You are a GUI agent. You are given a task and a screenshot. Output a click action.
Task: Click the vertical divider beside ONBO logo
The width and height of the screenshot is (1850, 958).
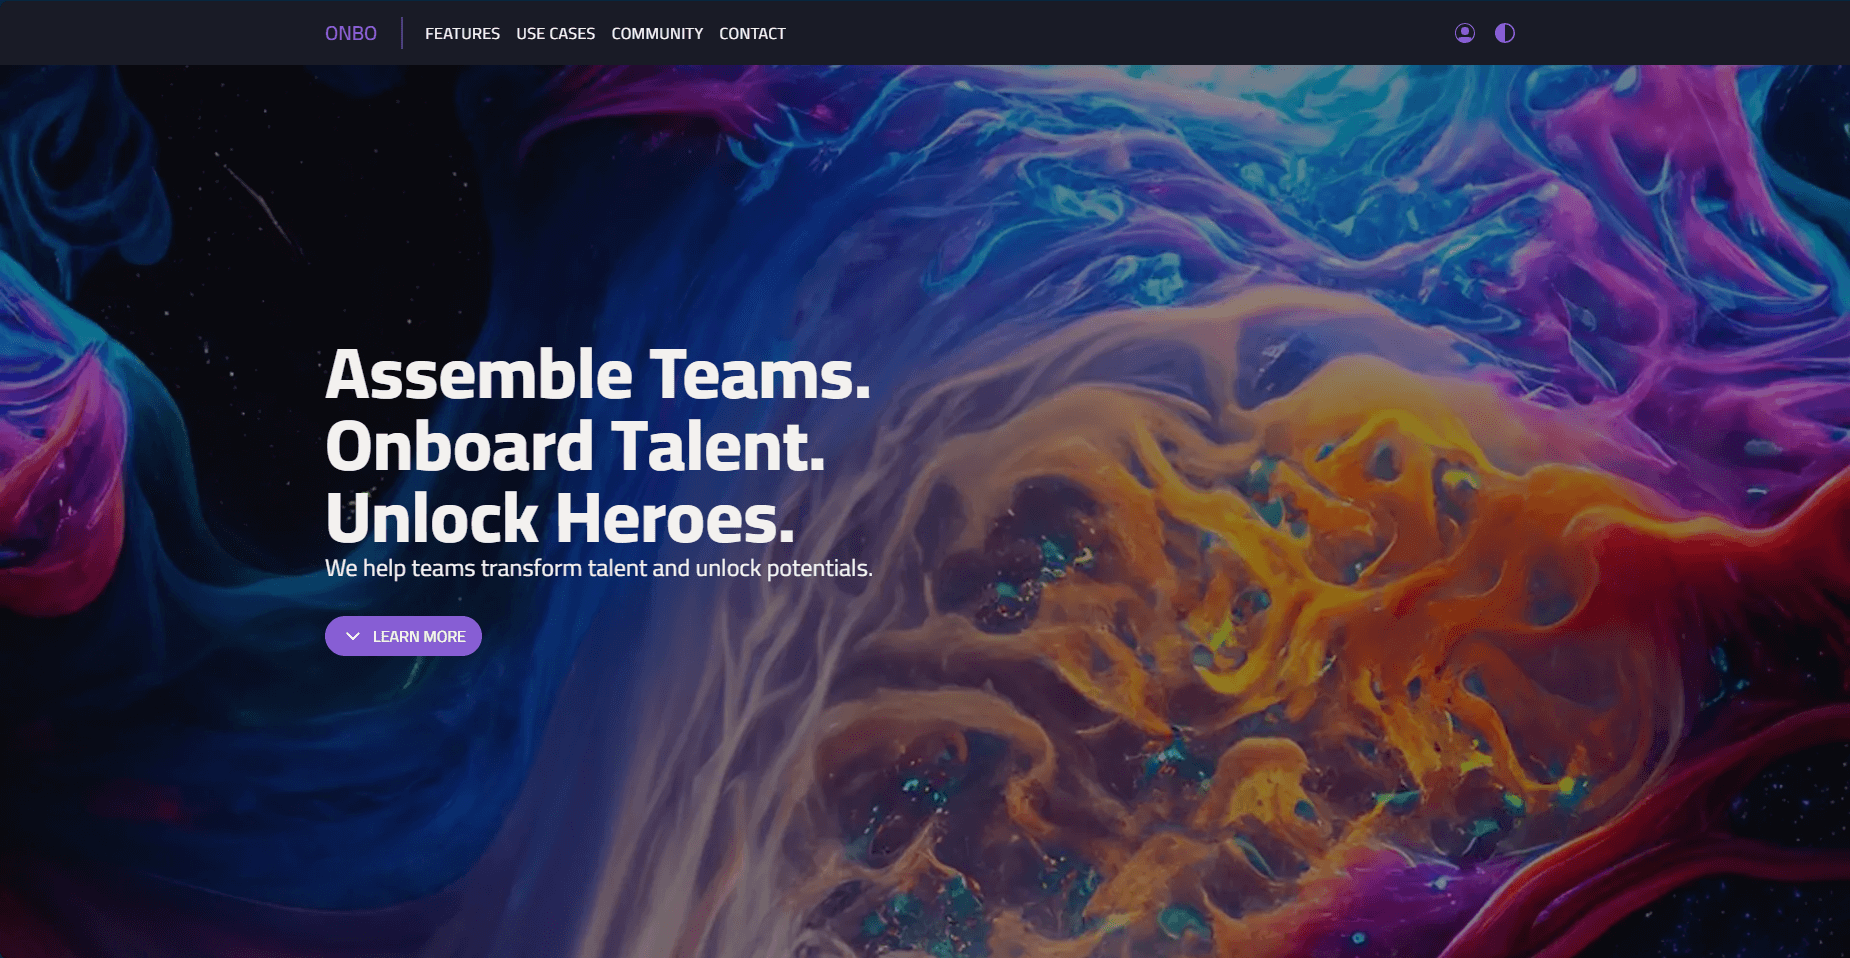click(x=402, y=33)
